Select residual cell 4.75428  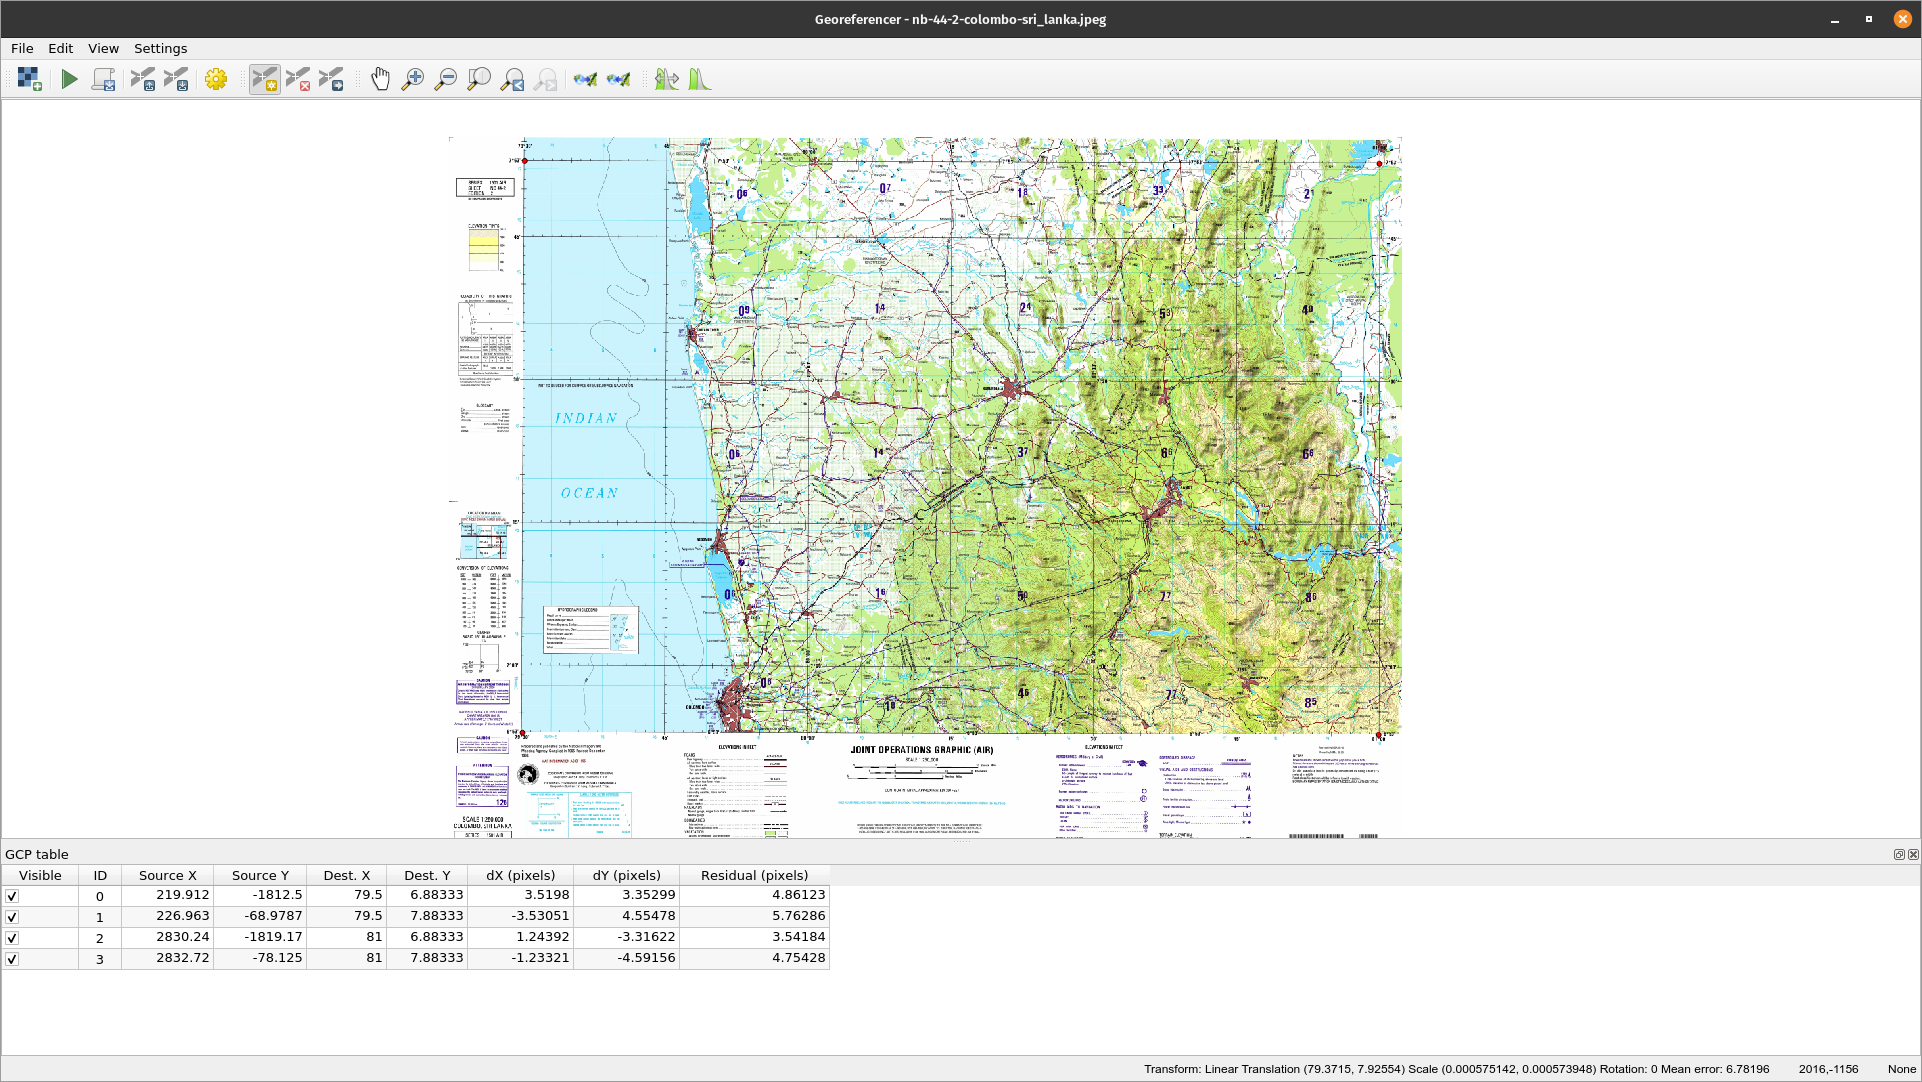pyautogui.click(x=754, y=959)
